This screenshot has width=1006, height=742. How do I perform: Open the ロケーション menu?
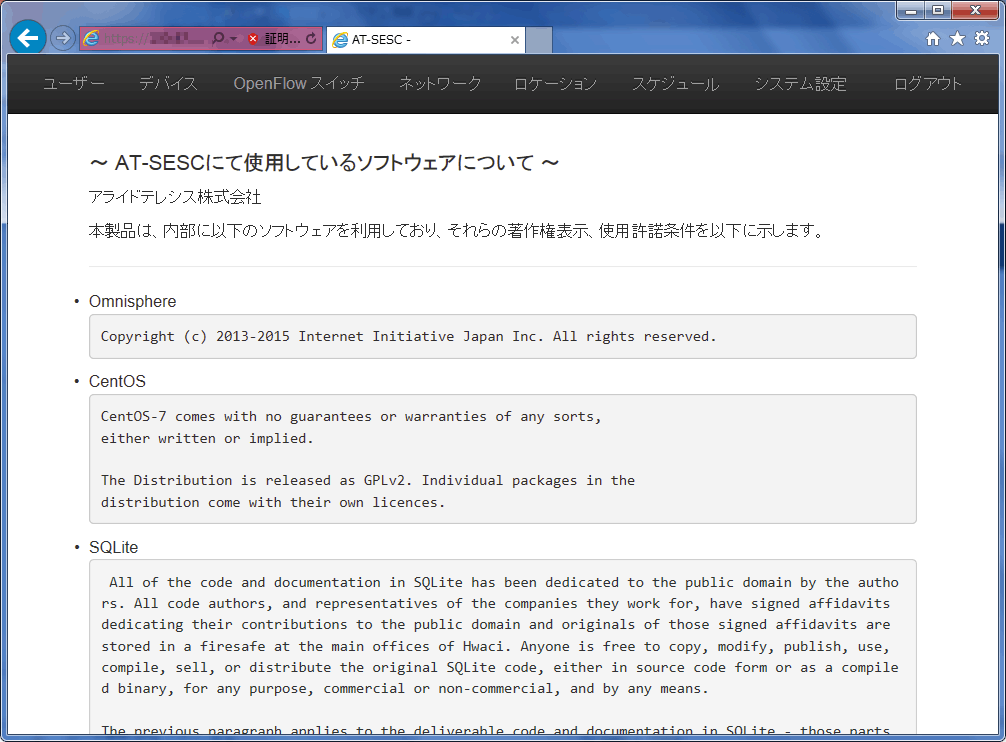pos(556,84)
